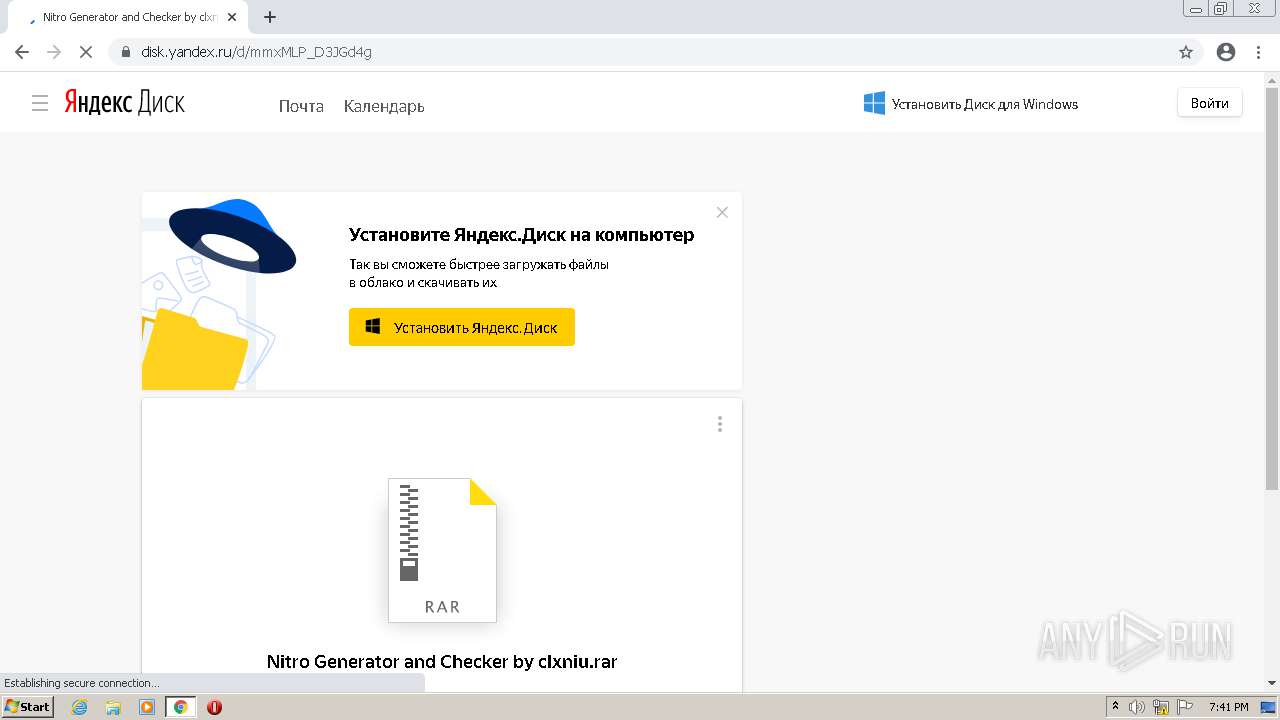Click the Войти sign-in button
The image size is (1280, 720).
(1209, 103)
